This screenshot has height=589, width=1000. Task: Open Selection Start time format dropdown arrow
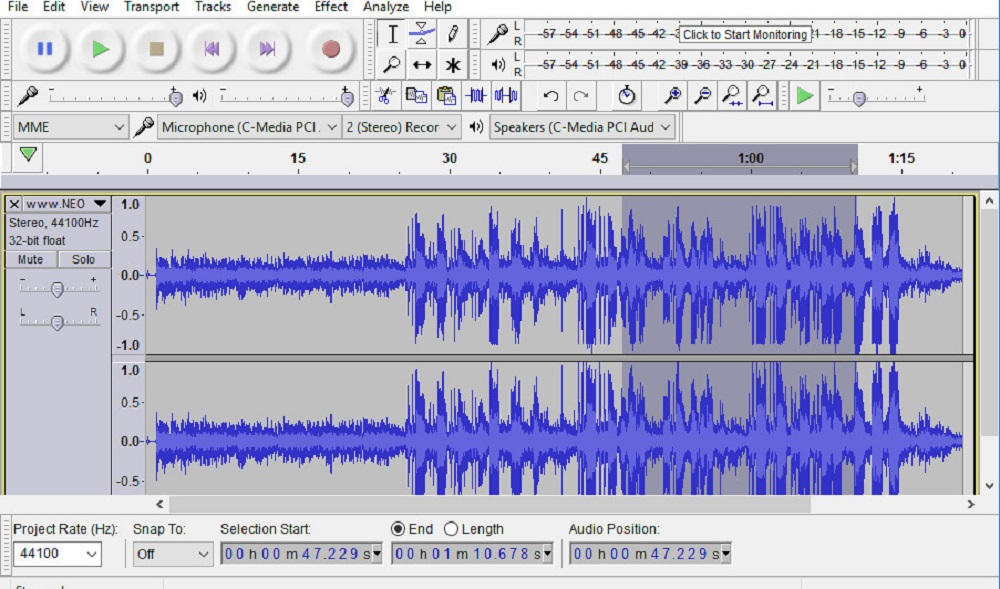377,554
